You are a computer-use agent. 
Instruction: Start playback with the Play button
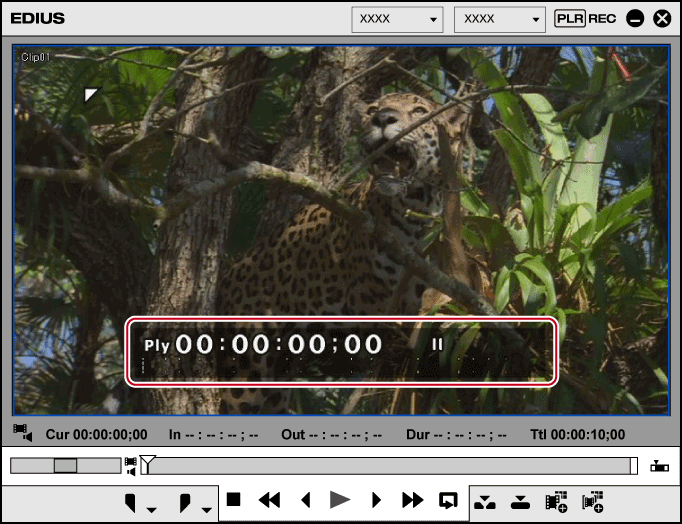tap(340, 500)
